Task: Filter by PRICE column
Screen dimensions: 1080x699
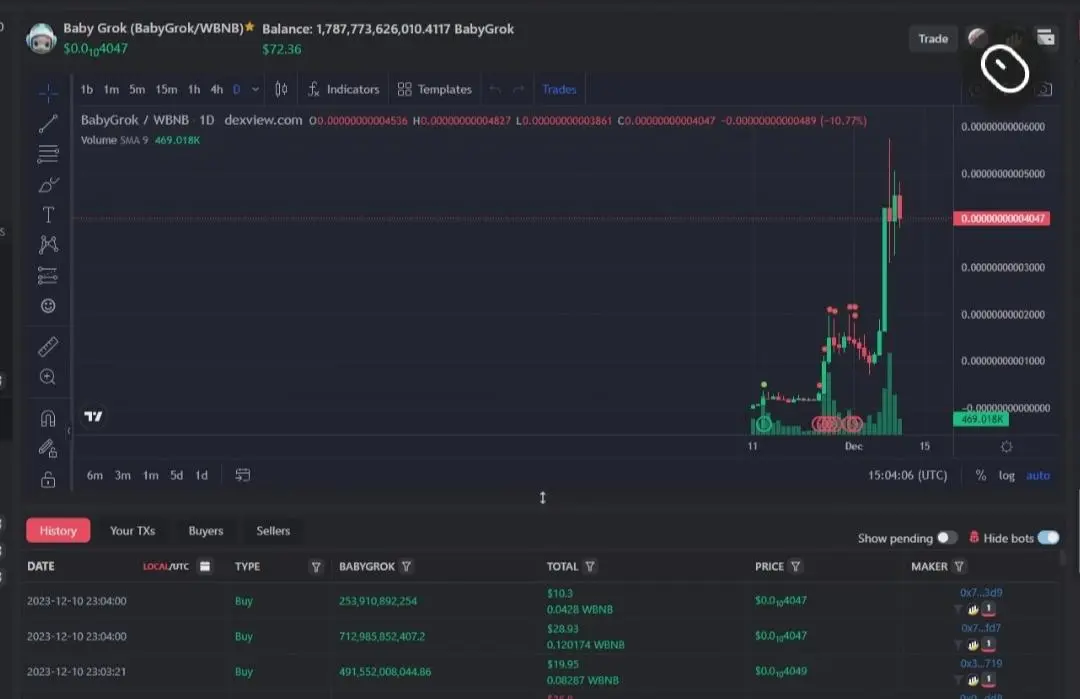Action: 796,566
